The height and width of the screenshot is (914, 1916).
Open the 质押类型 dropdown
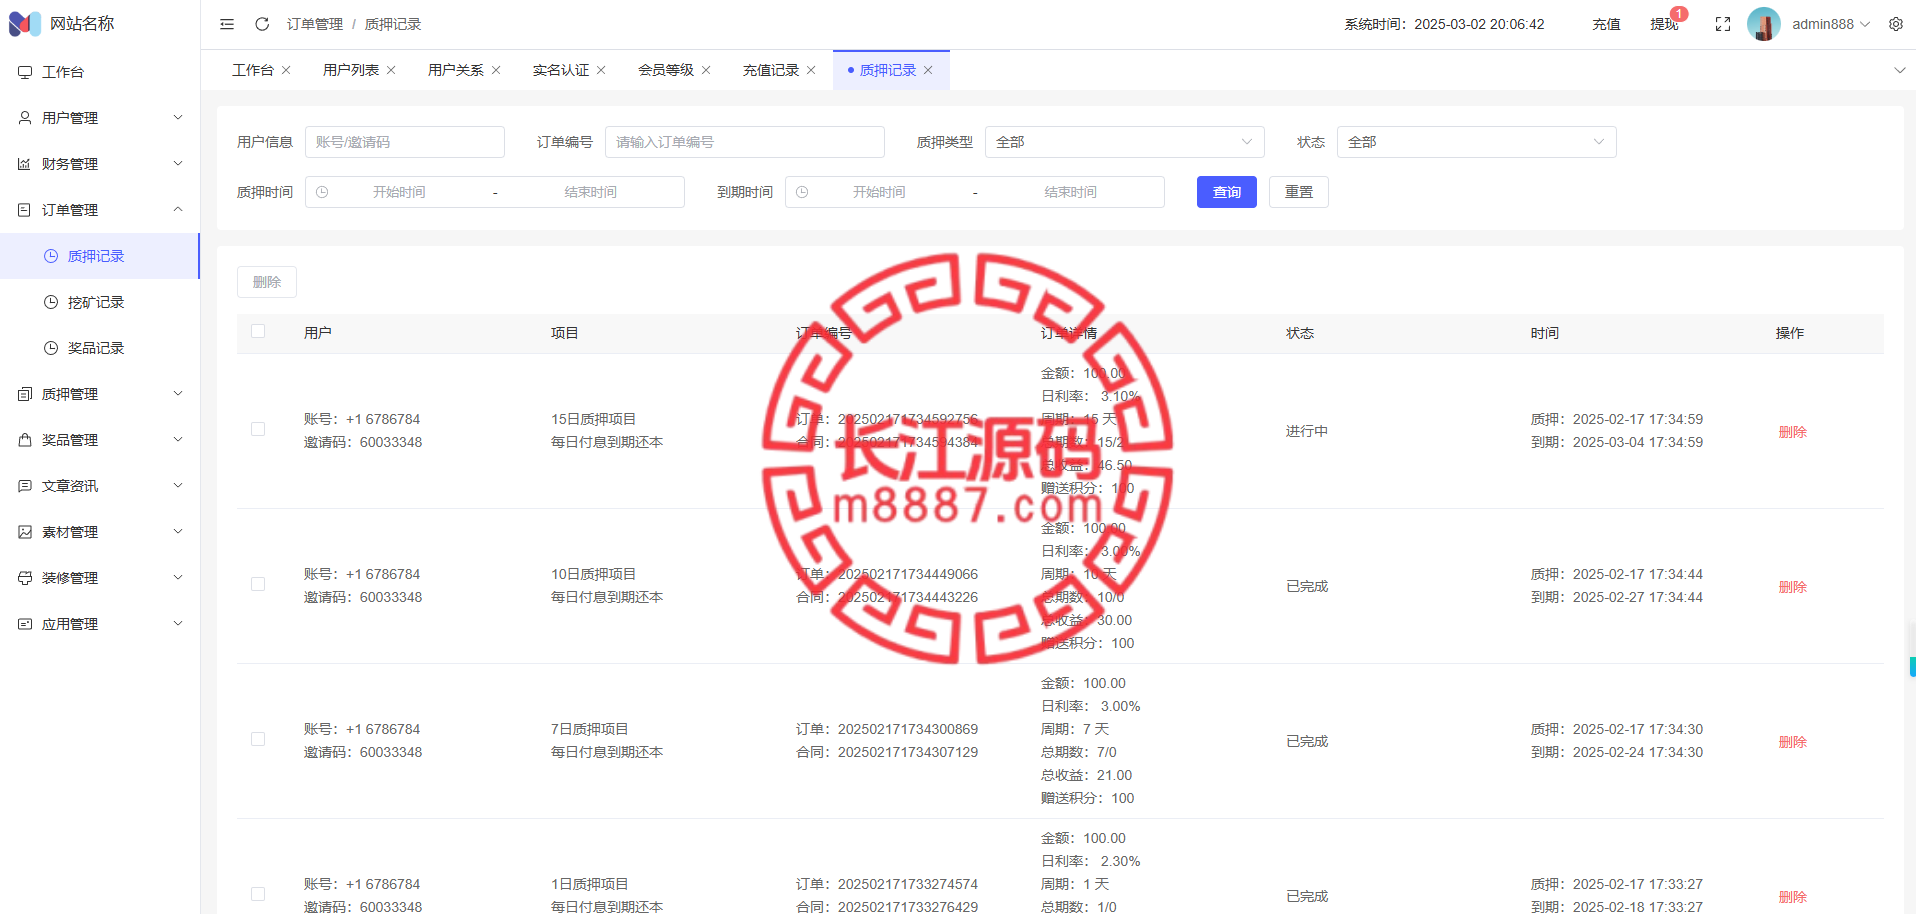[x=1125, y=142]
